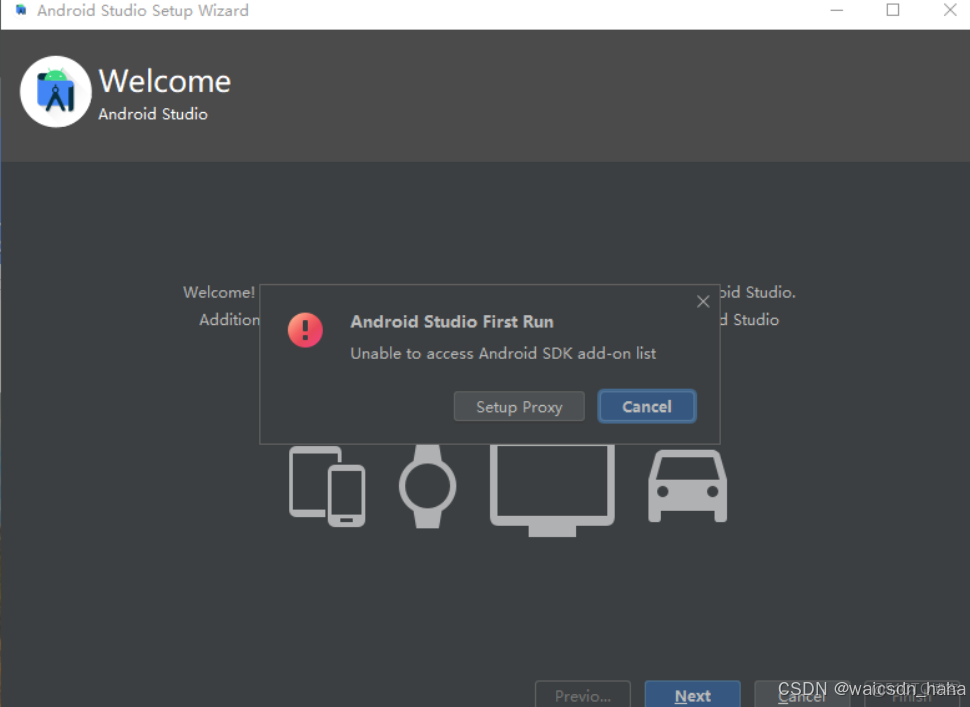Viewport: 970px width, 707px height.
Task: Minimize the setup wizard window
Action: pos(836,10)
